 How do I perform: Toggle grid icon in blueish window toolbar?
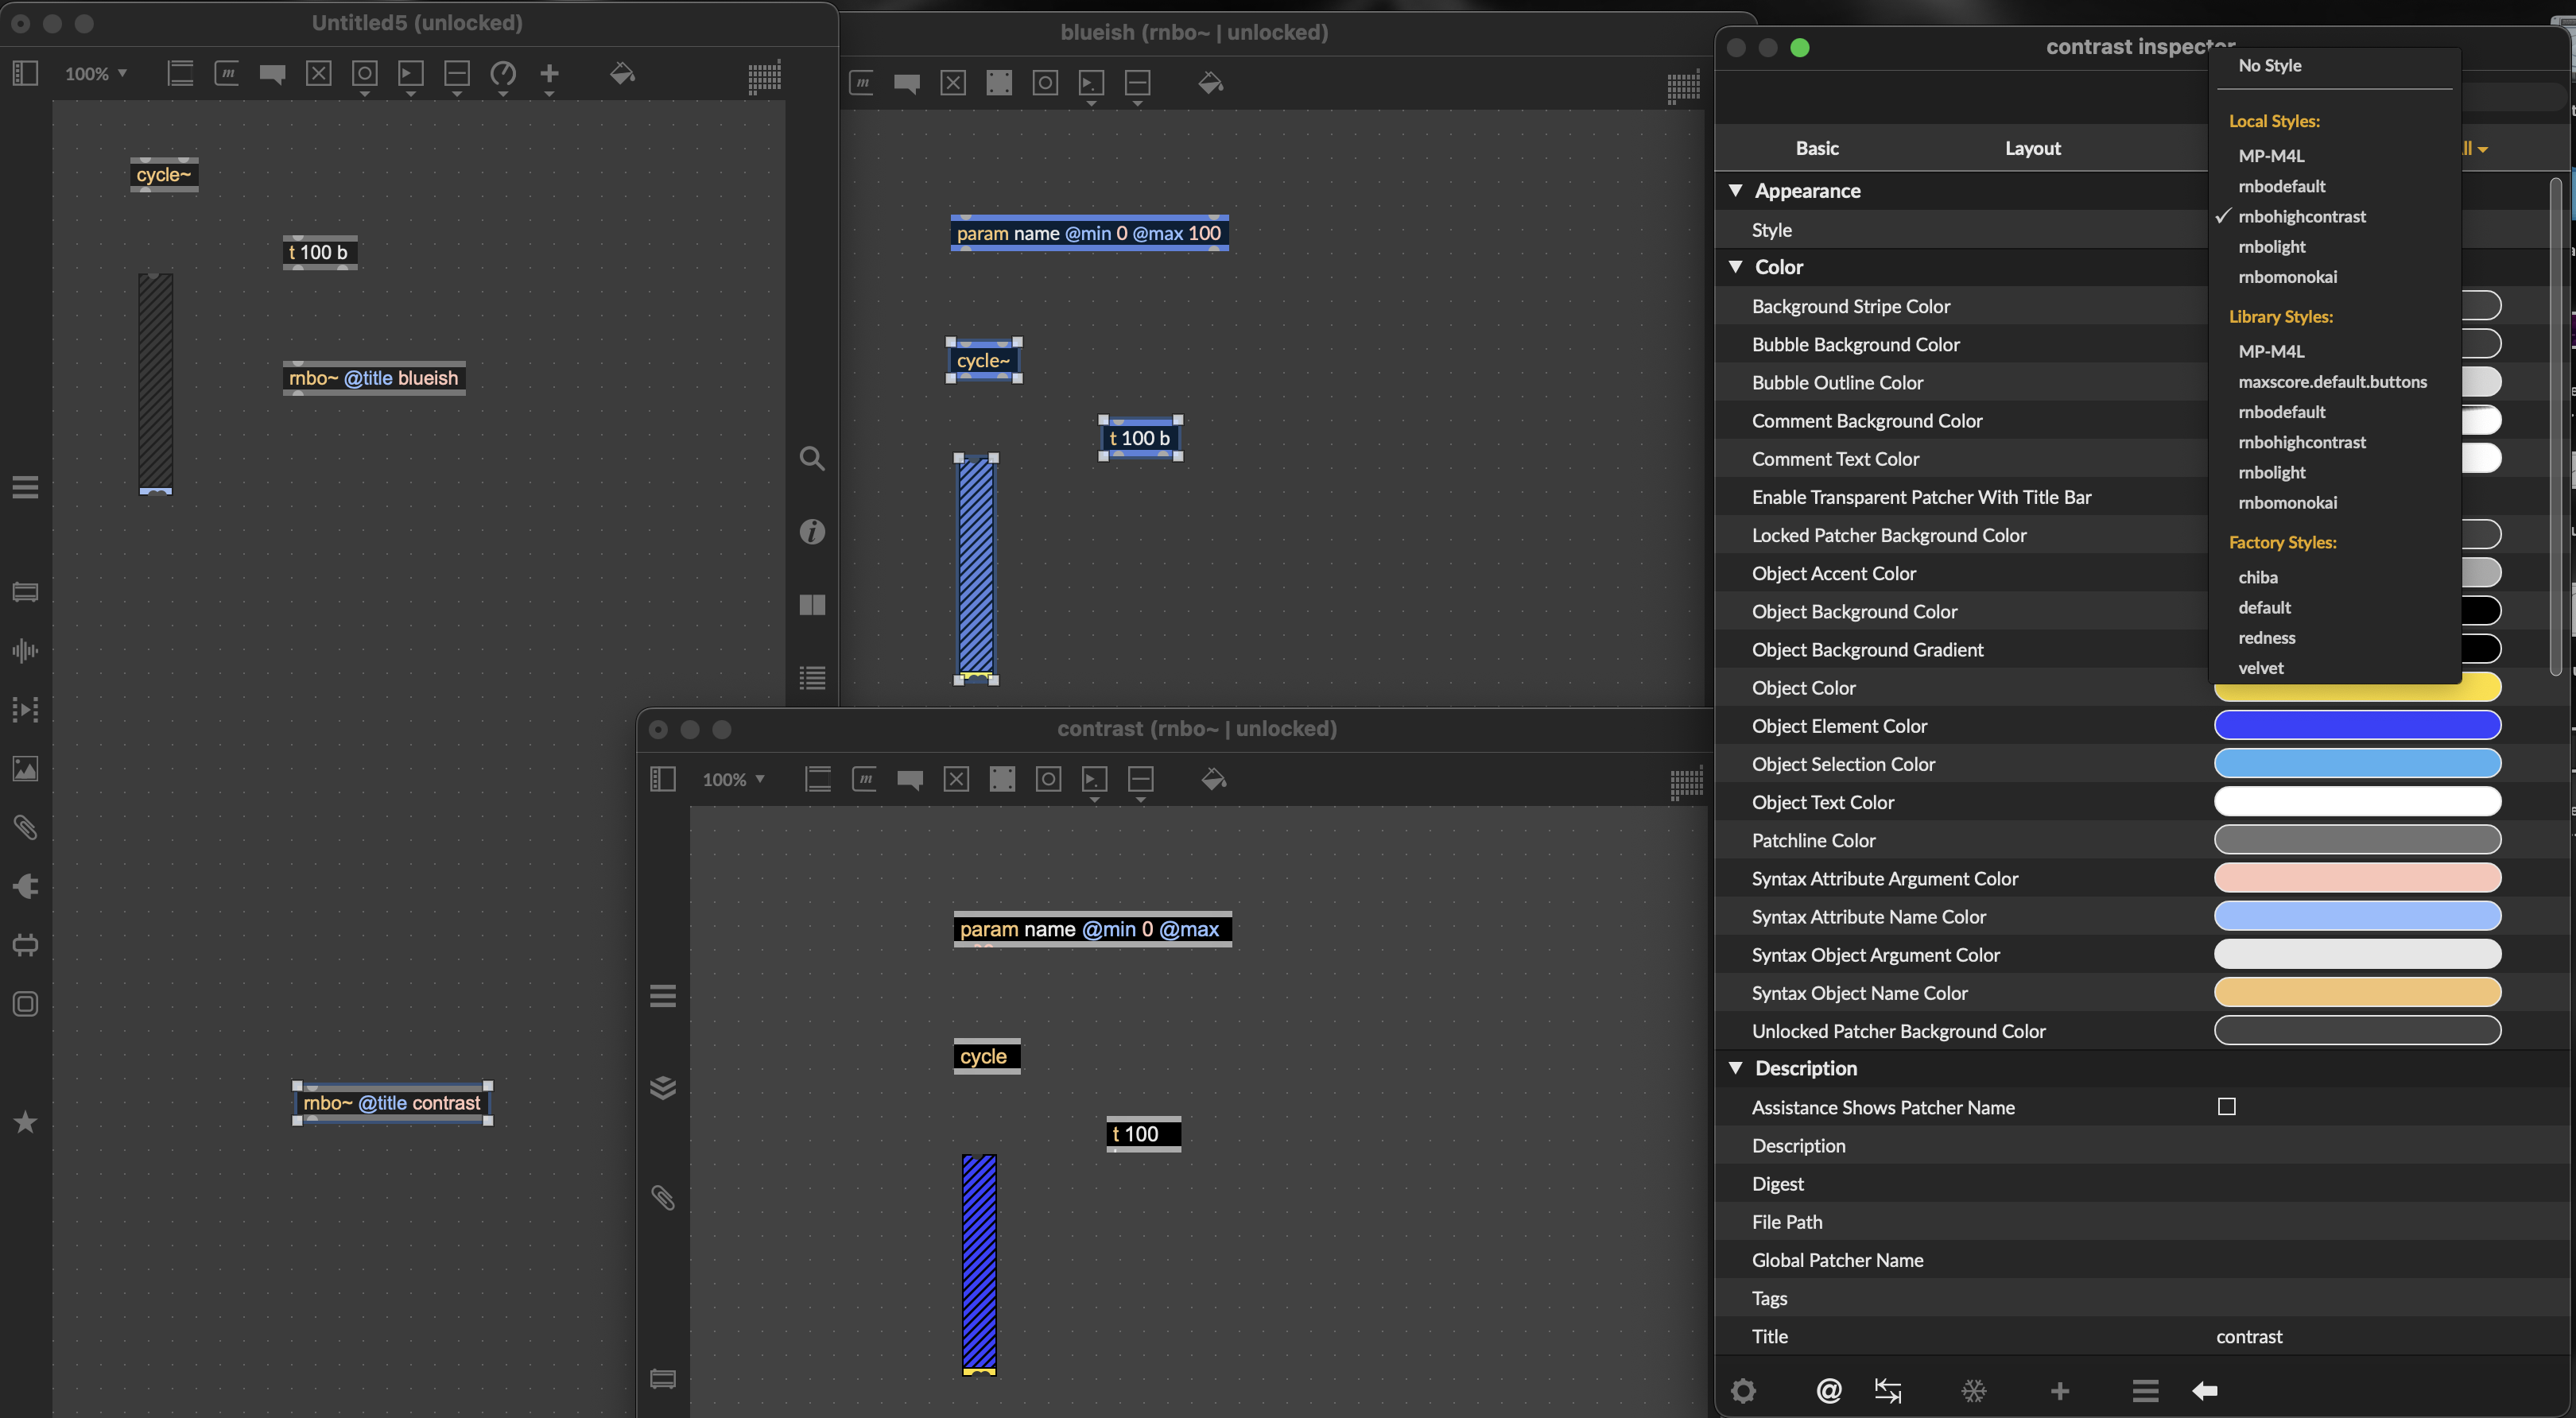(1683, 87)
